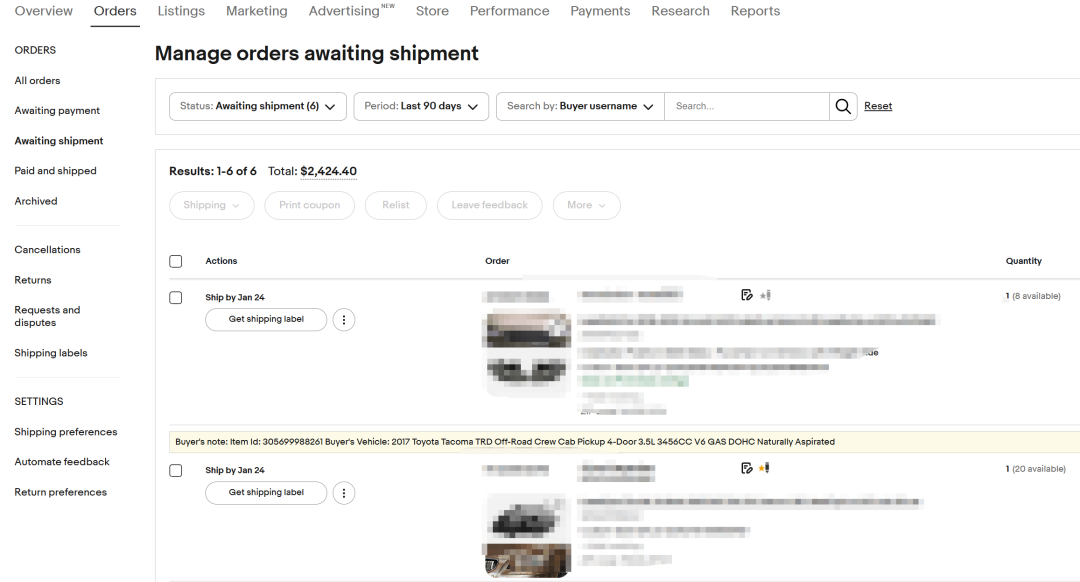Screen dimensions: 1080x582
Task: Select the second order's checkbox
Action: tap(176, 471)
